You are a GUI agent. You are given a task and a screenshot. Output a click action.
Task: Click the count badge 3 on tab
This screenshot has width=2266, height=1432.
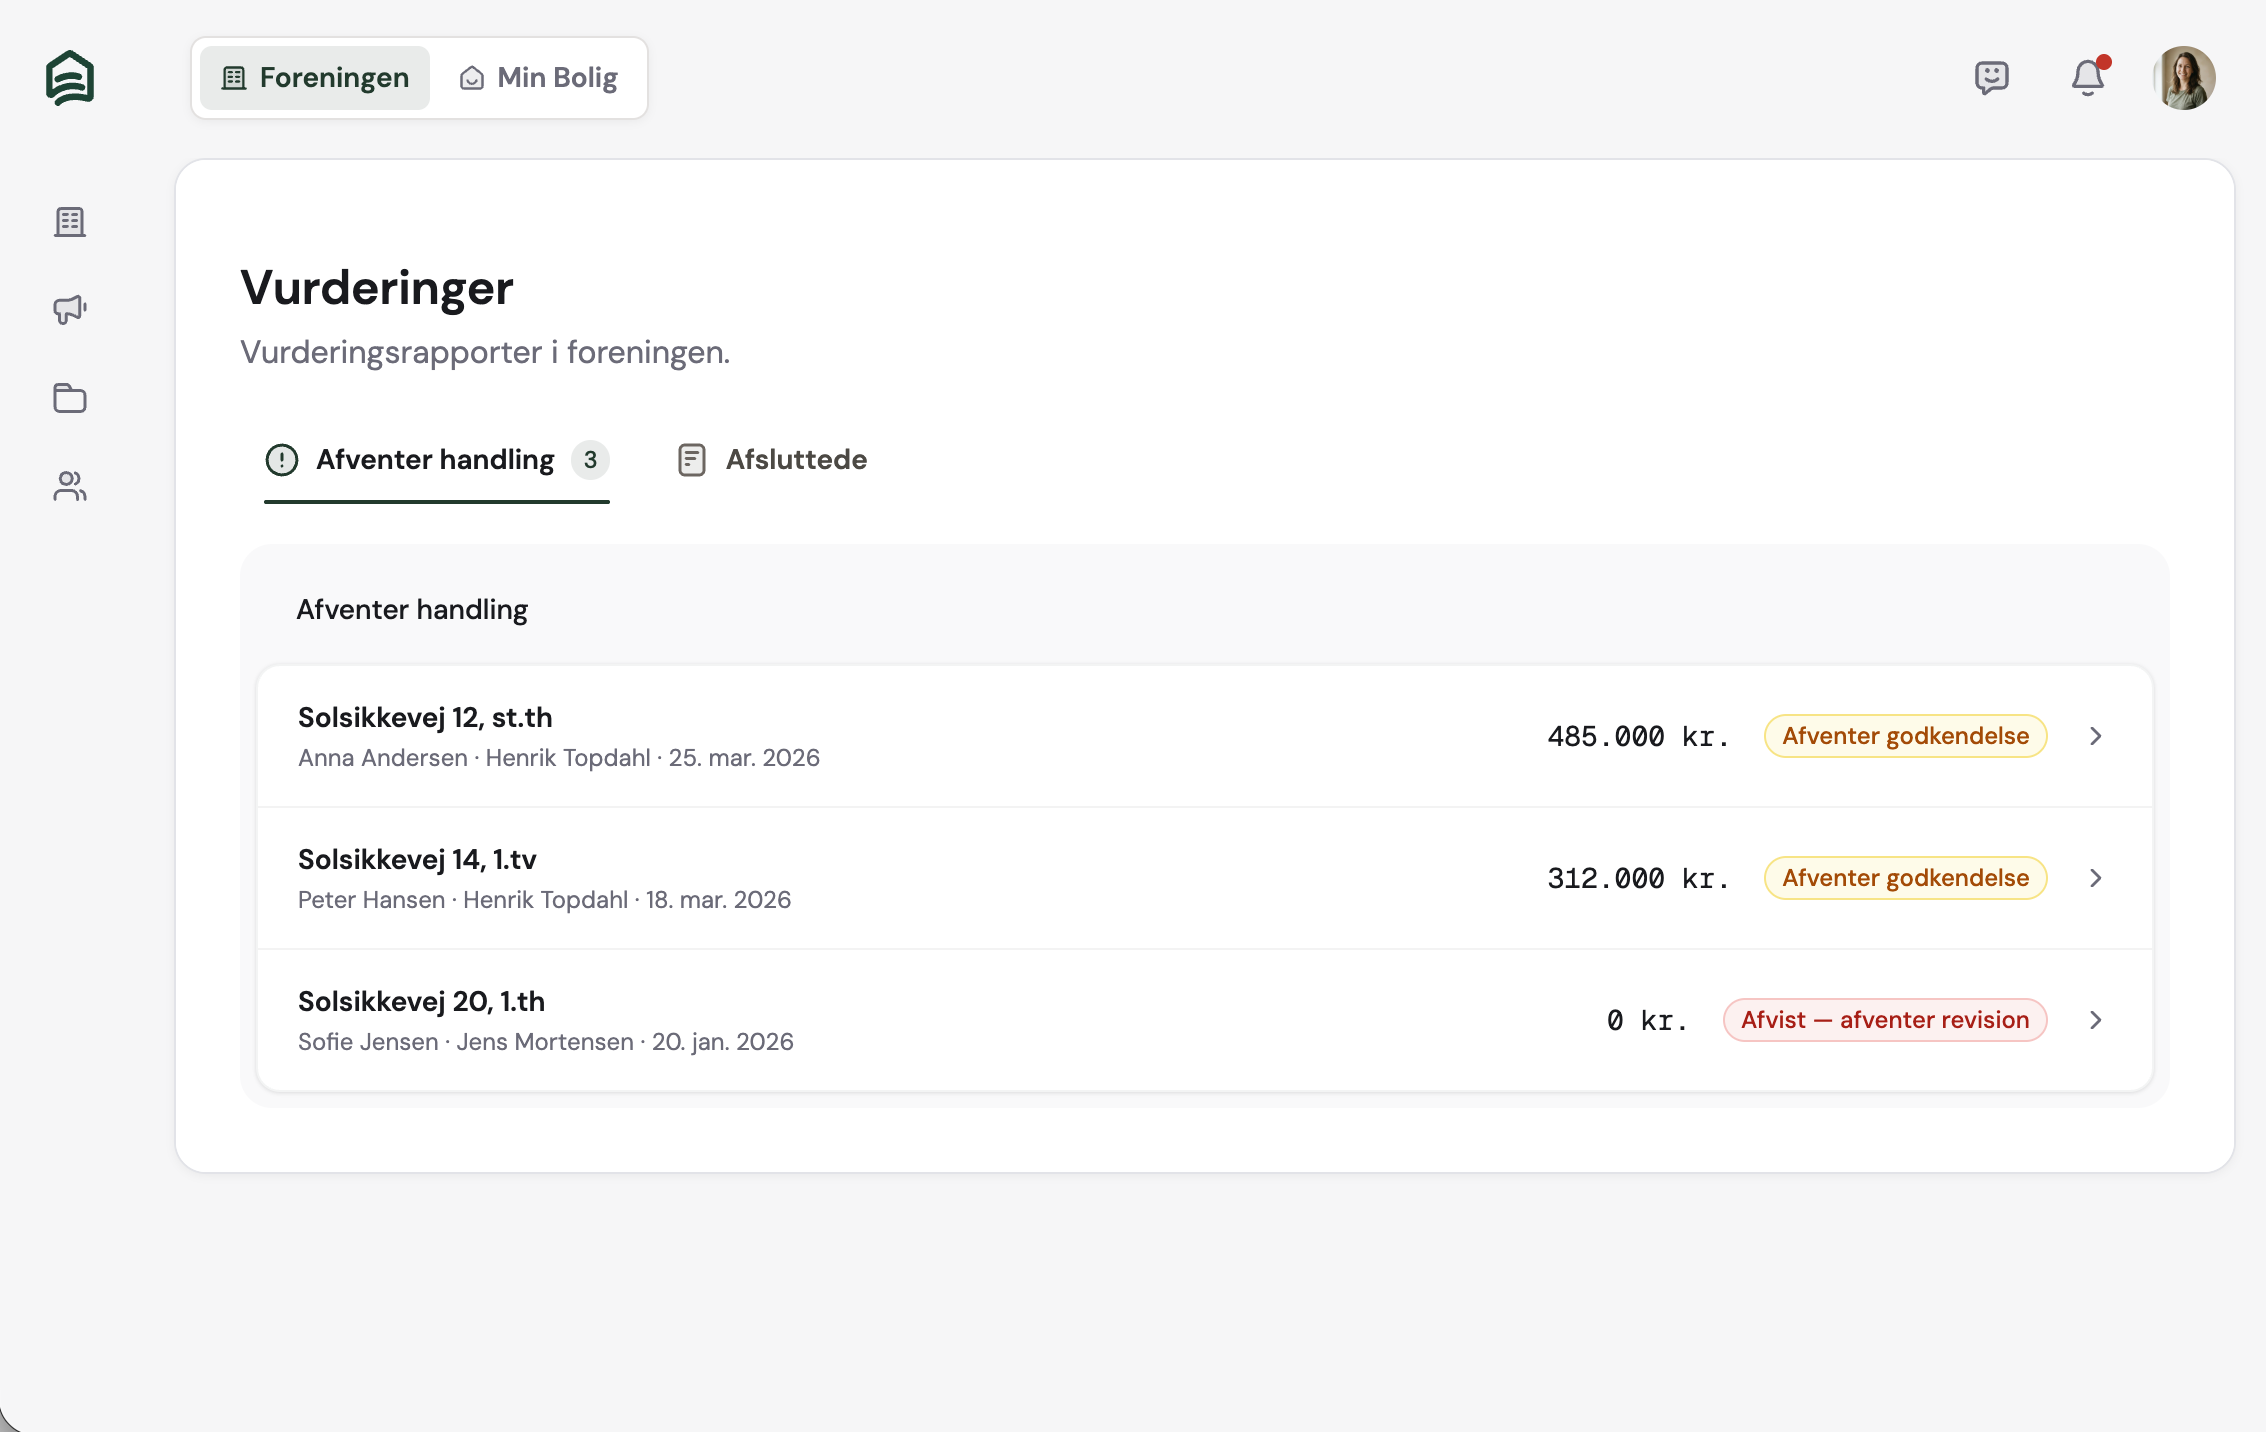point(590,460)
